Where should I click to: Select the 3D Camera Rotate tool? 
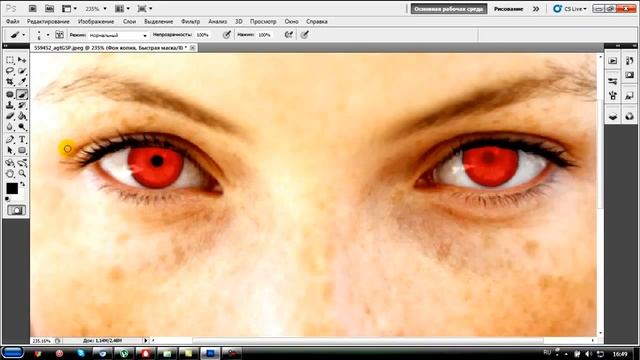22,163
